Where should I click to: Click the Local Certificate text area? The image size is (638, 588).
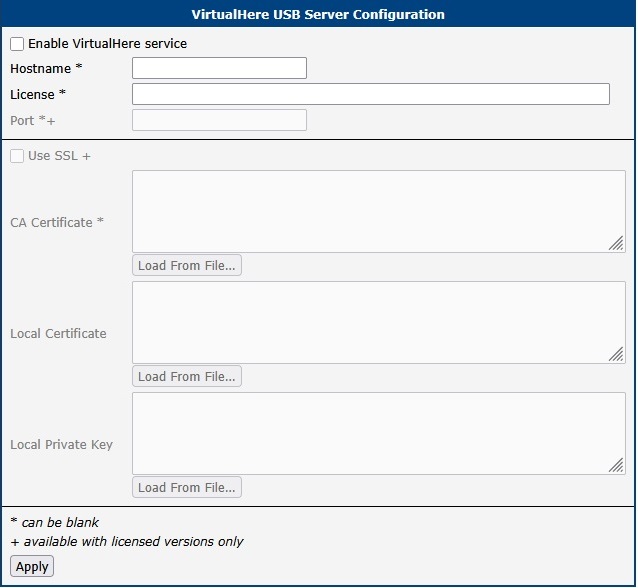(x=379, y=323)
